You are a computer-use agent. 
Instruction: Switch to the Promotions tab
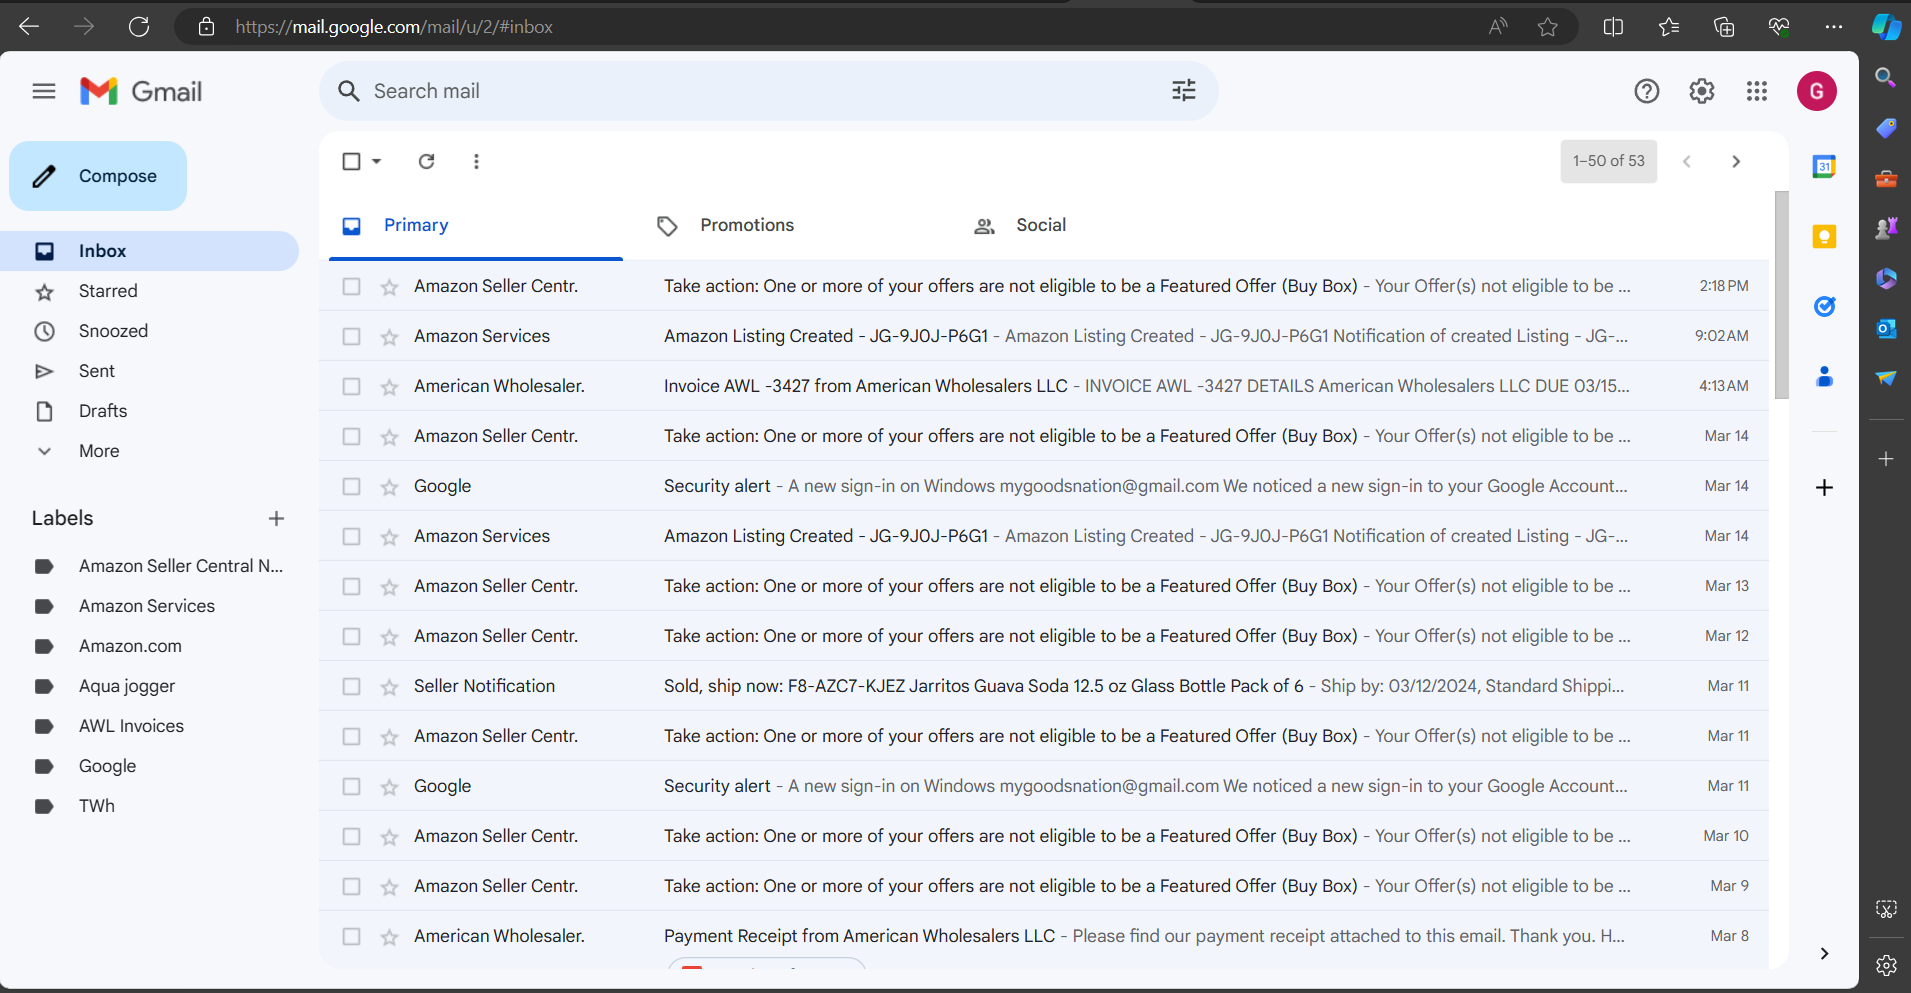coord(747,225)
